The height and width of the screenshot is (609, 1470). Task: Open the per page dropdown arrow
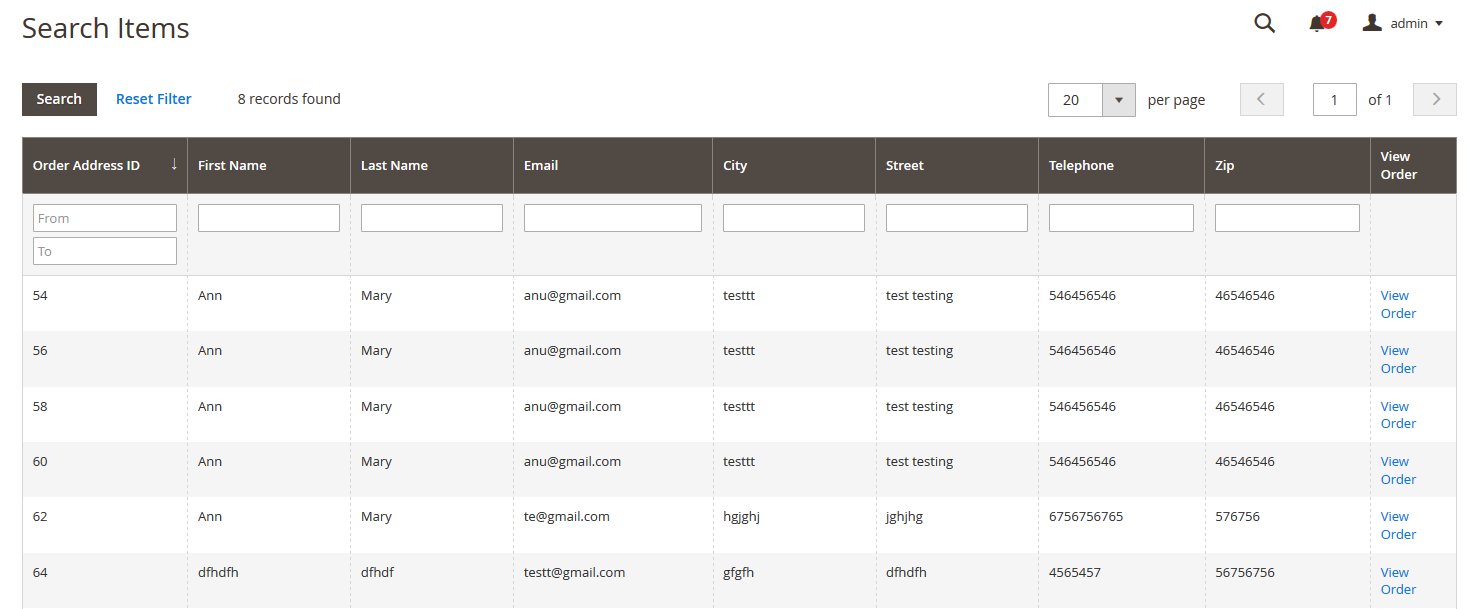pos(1118,100)
